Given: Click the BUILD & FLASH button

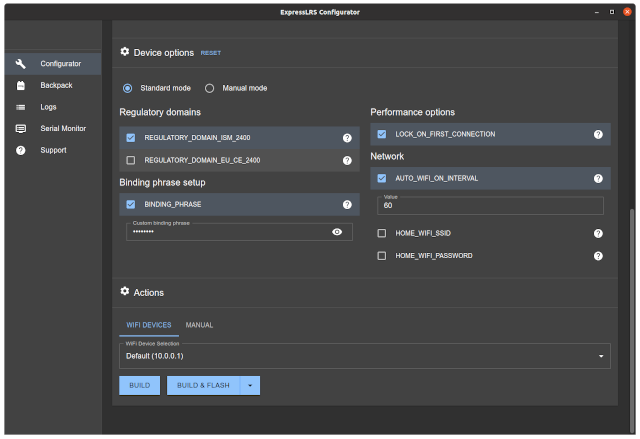Looking at the screenshot, I should (x=203, y=386).
